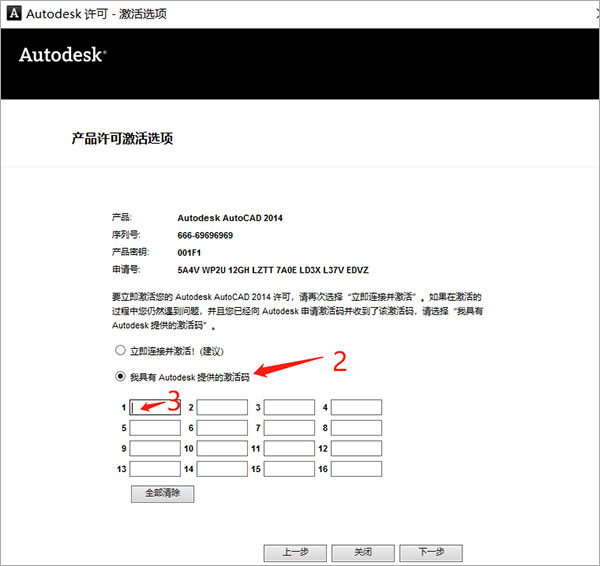Viewport: 600px width, 566px height.
Task: Select 我具有 Autodesk 提供的激活码 radio option
Action: click(120, 377)
